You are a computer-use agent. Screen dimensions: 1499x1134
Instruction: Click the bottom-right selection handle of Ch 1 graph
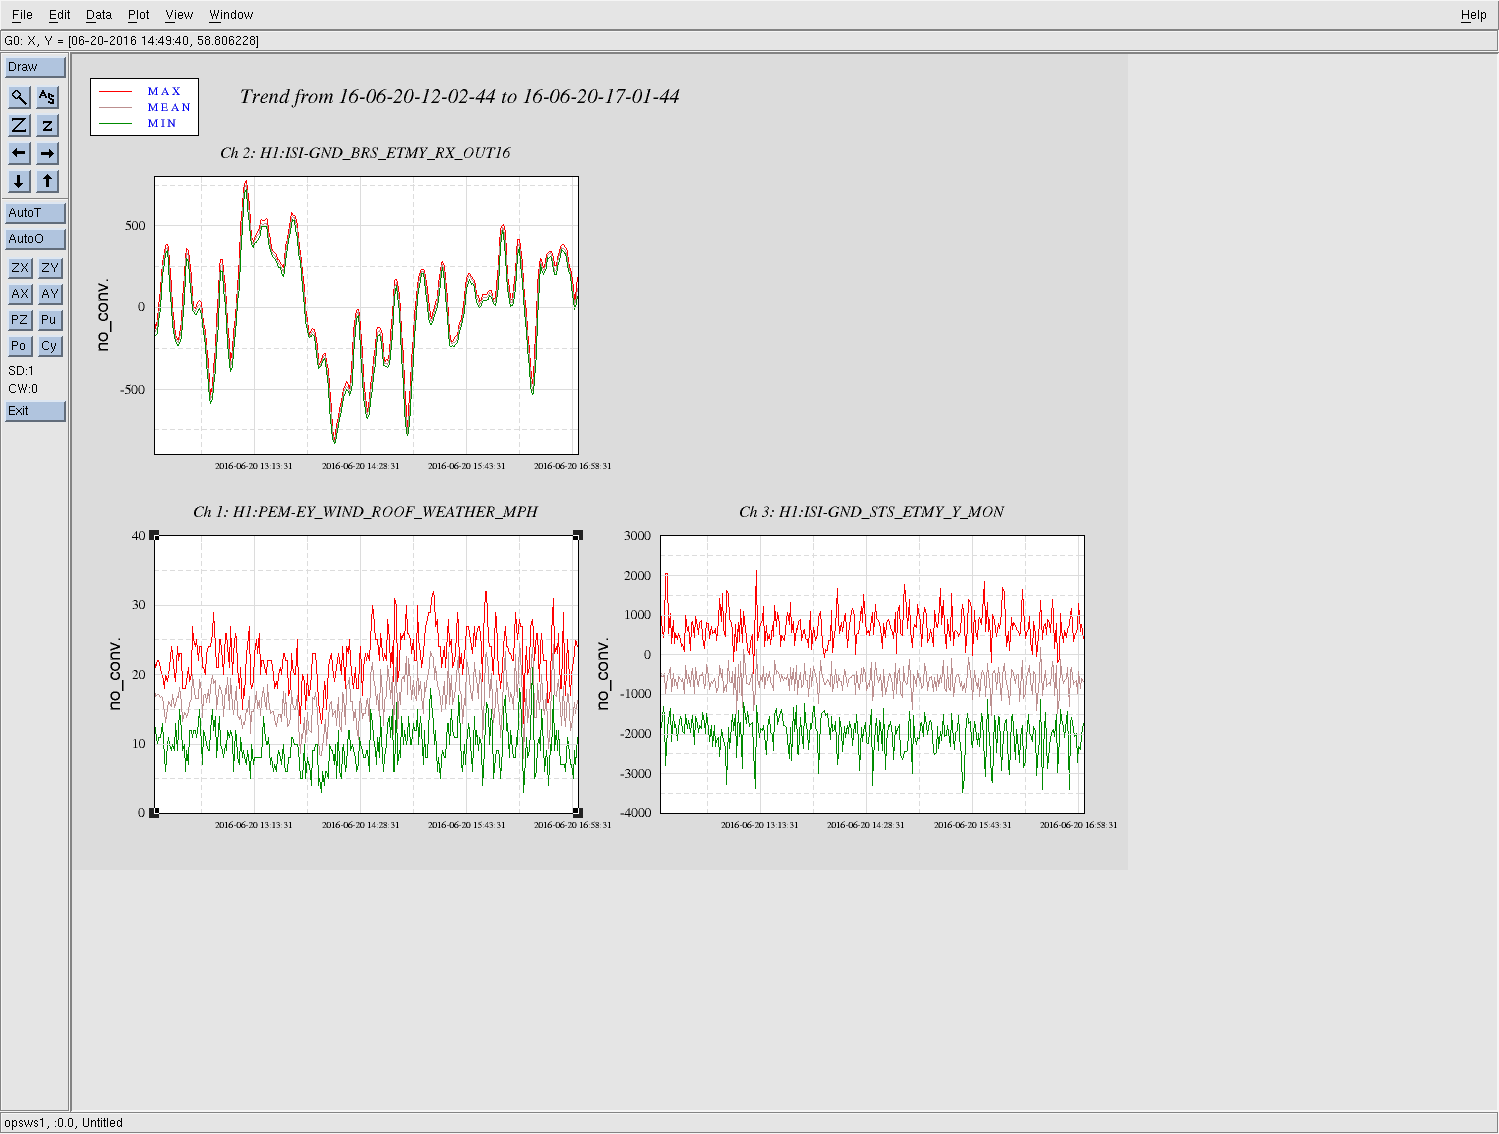[x=578, y=813]
